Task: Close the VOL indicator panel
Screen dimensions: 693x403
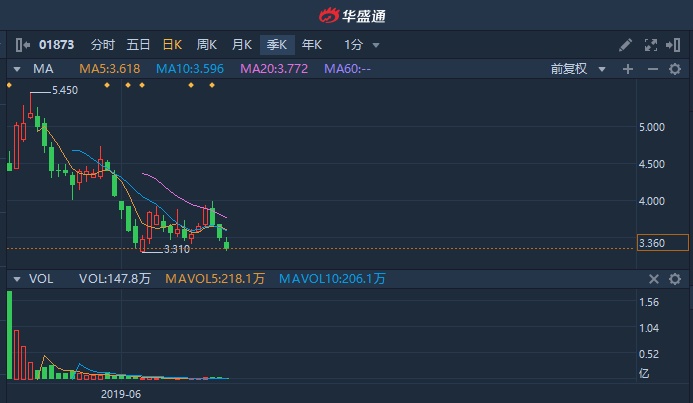Action: (x=654, y=279)
